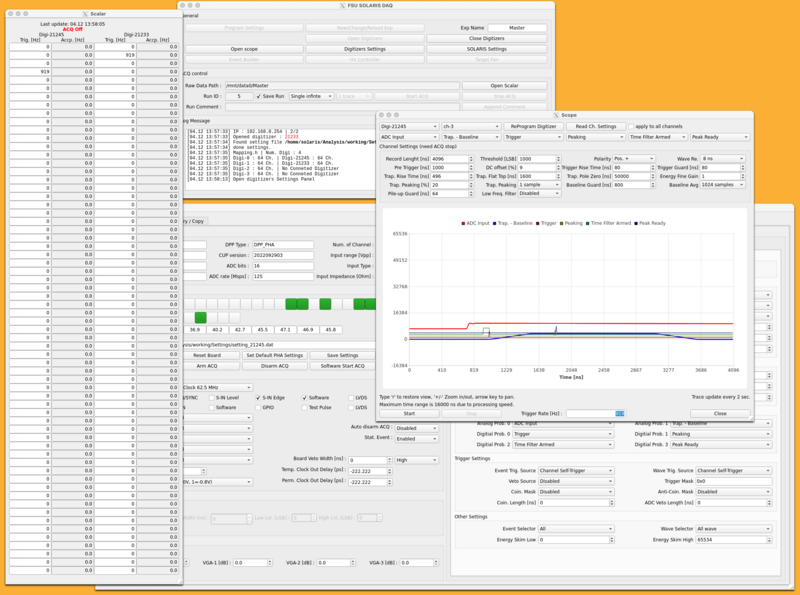Click the Exp Name field showing Master
This screenshot has height=595, width=800.
[x=517, y=28]
